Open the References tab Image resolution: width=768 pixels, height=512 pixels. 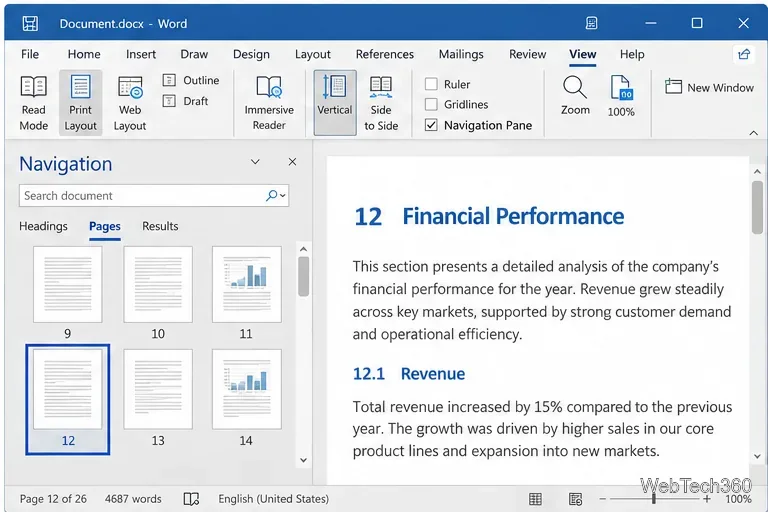point(384,54)
